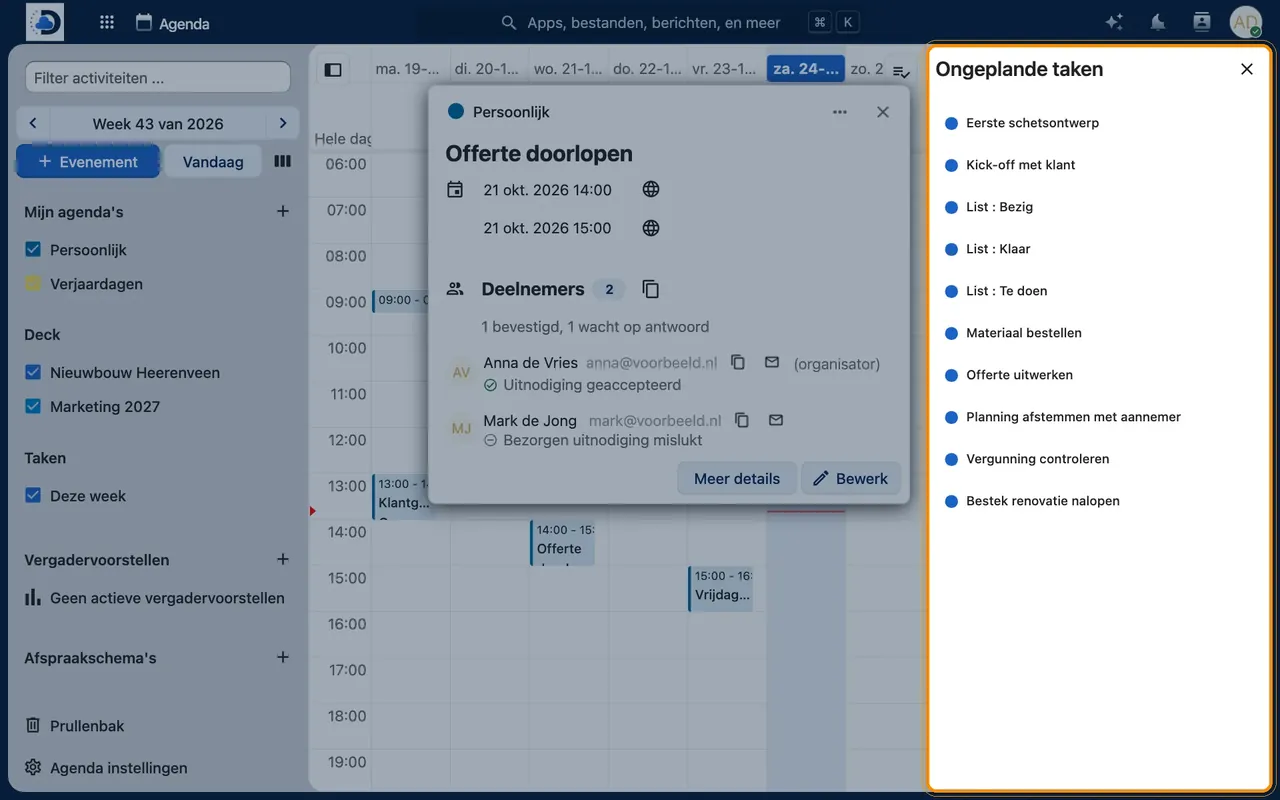This screenshot has height=800, width=1280.
Task: Send email to Mark de Jong
Action: pos(776,421)
